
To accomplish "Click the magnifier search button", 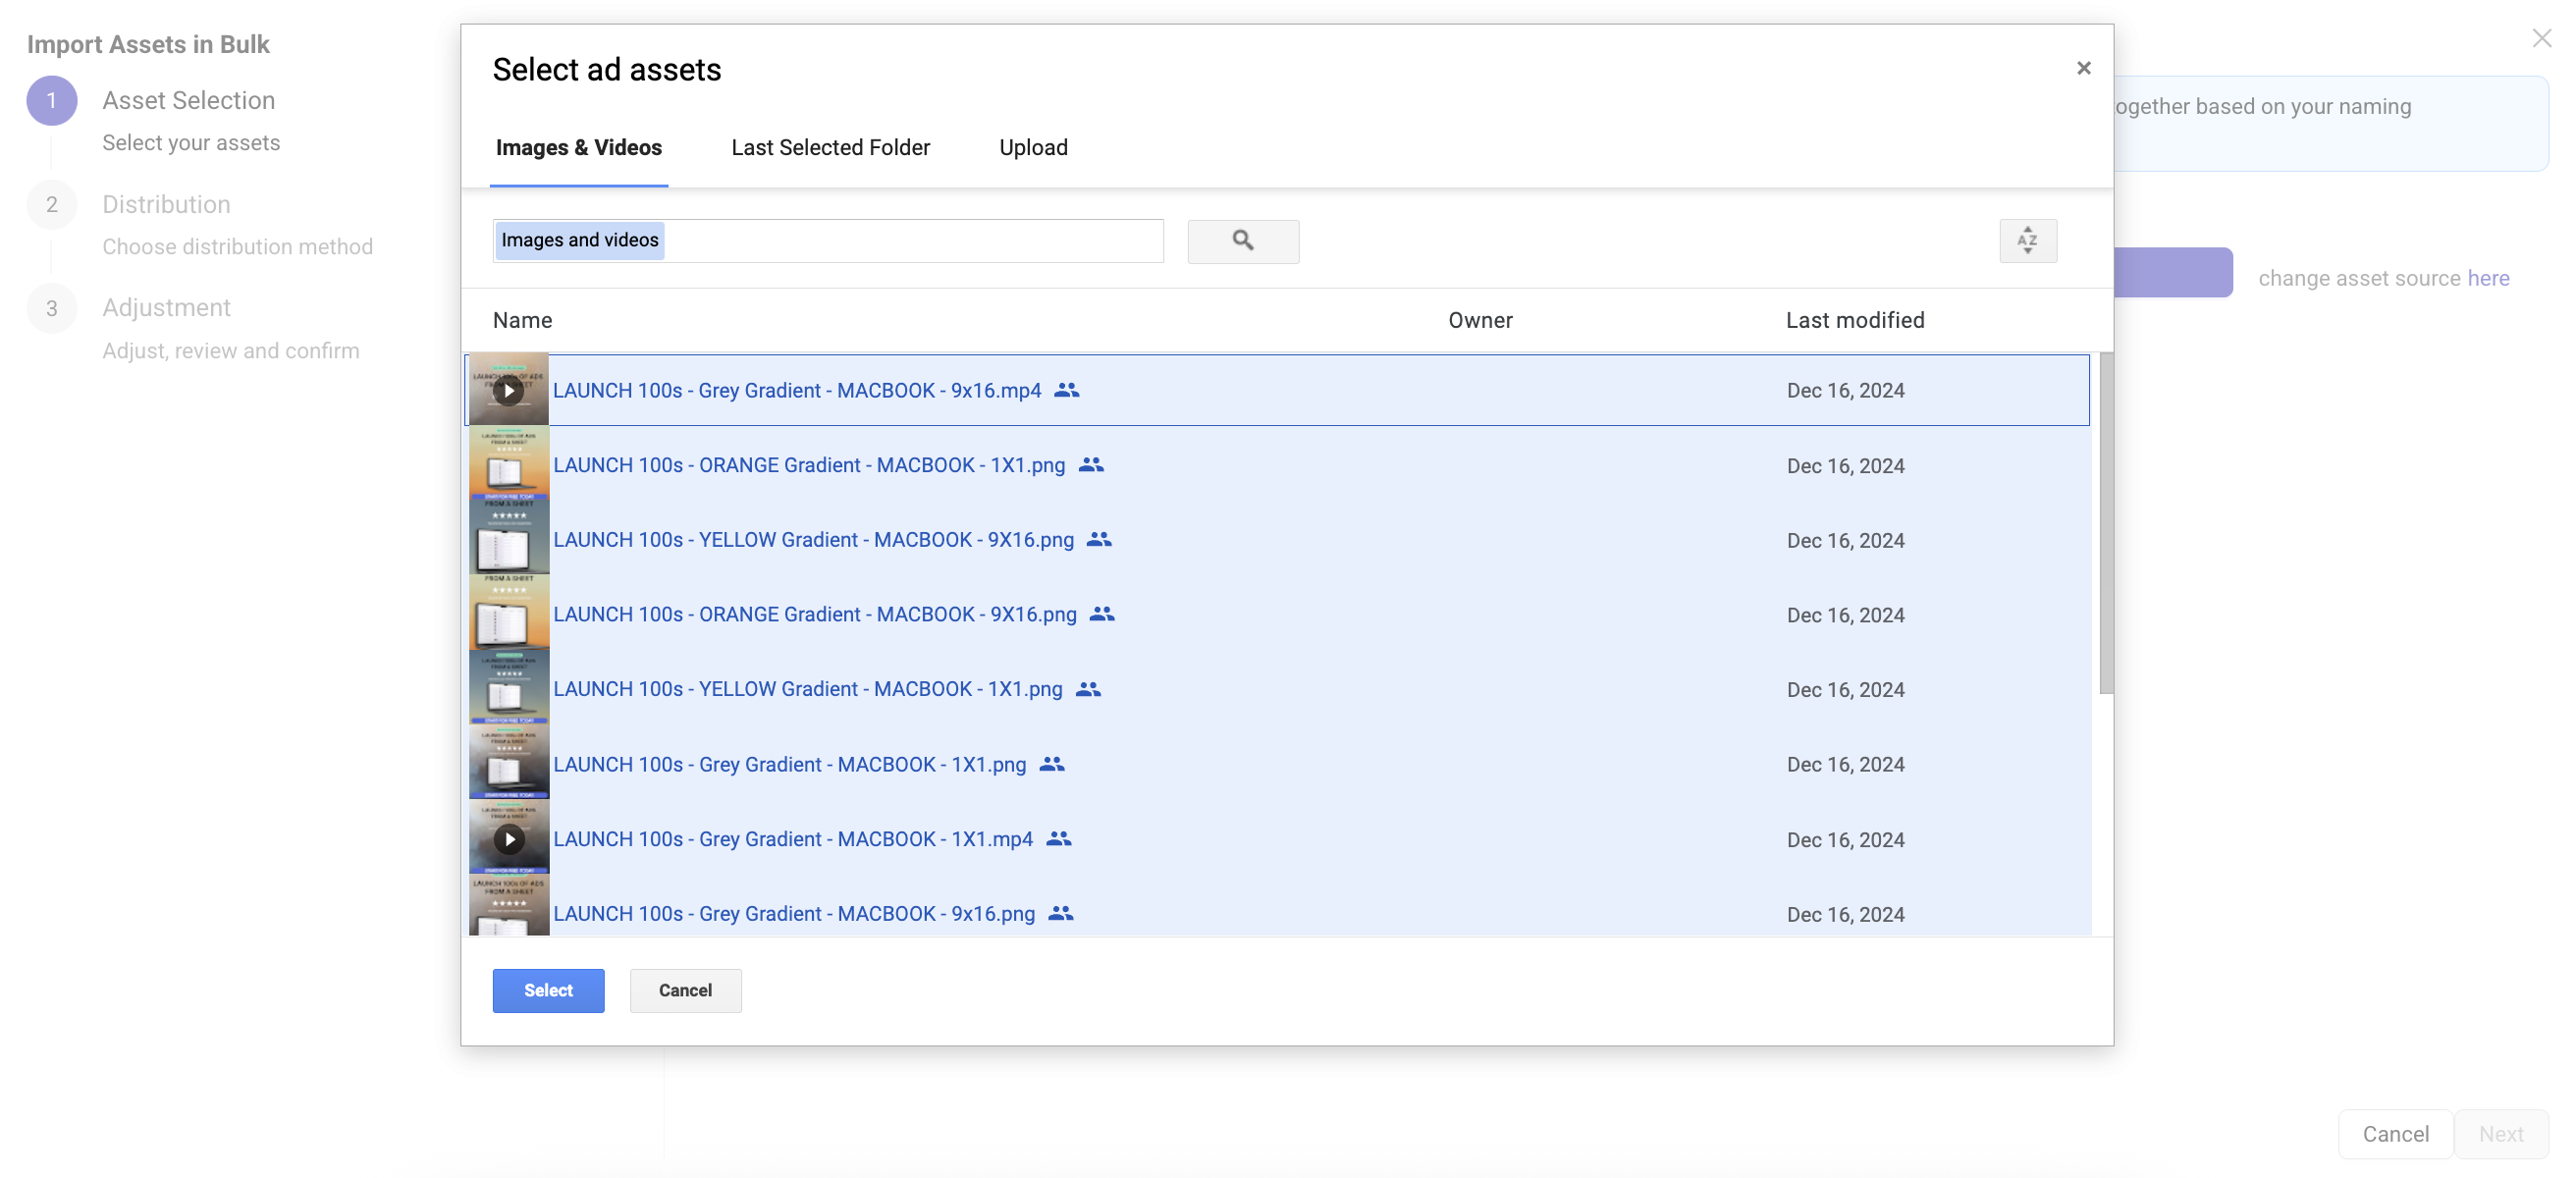I will [1242, 241].
